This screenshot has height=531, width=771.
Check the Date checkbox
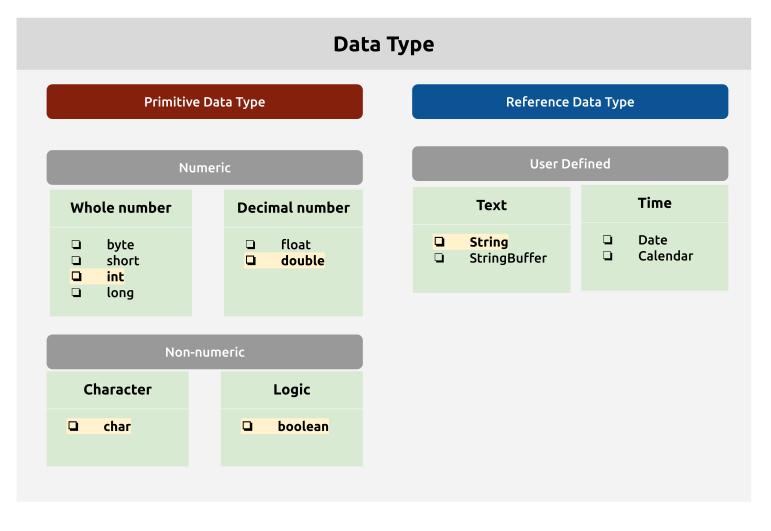607,240
